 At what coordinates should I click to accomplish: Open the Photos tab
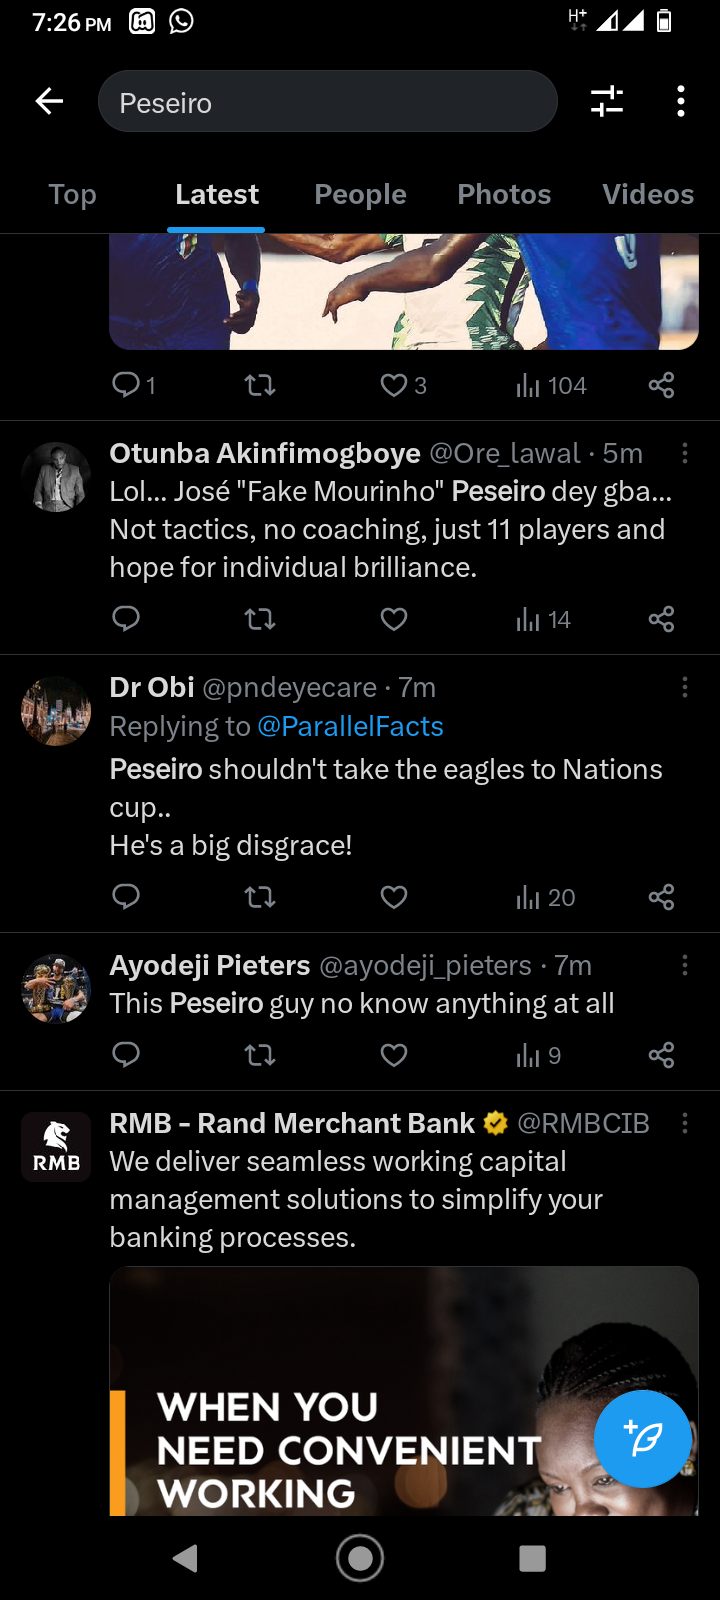tap(504, 194)
